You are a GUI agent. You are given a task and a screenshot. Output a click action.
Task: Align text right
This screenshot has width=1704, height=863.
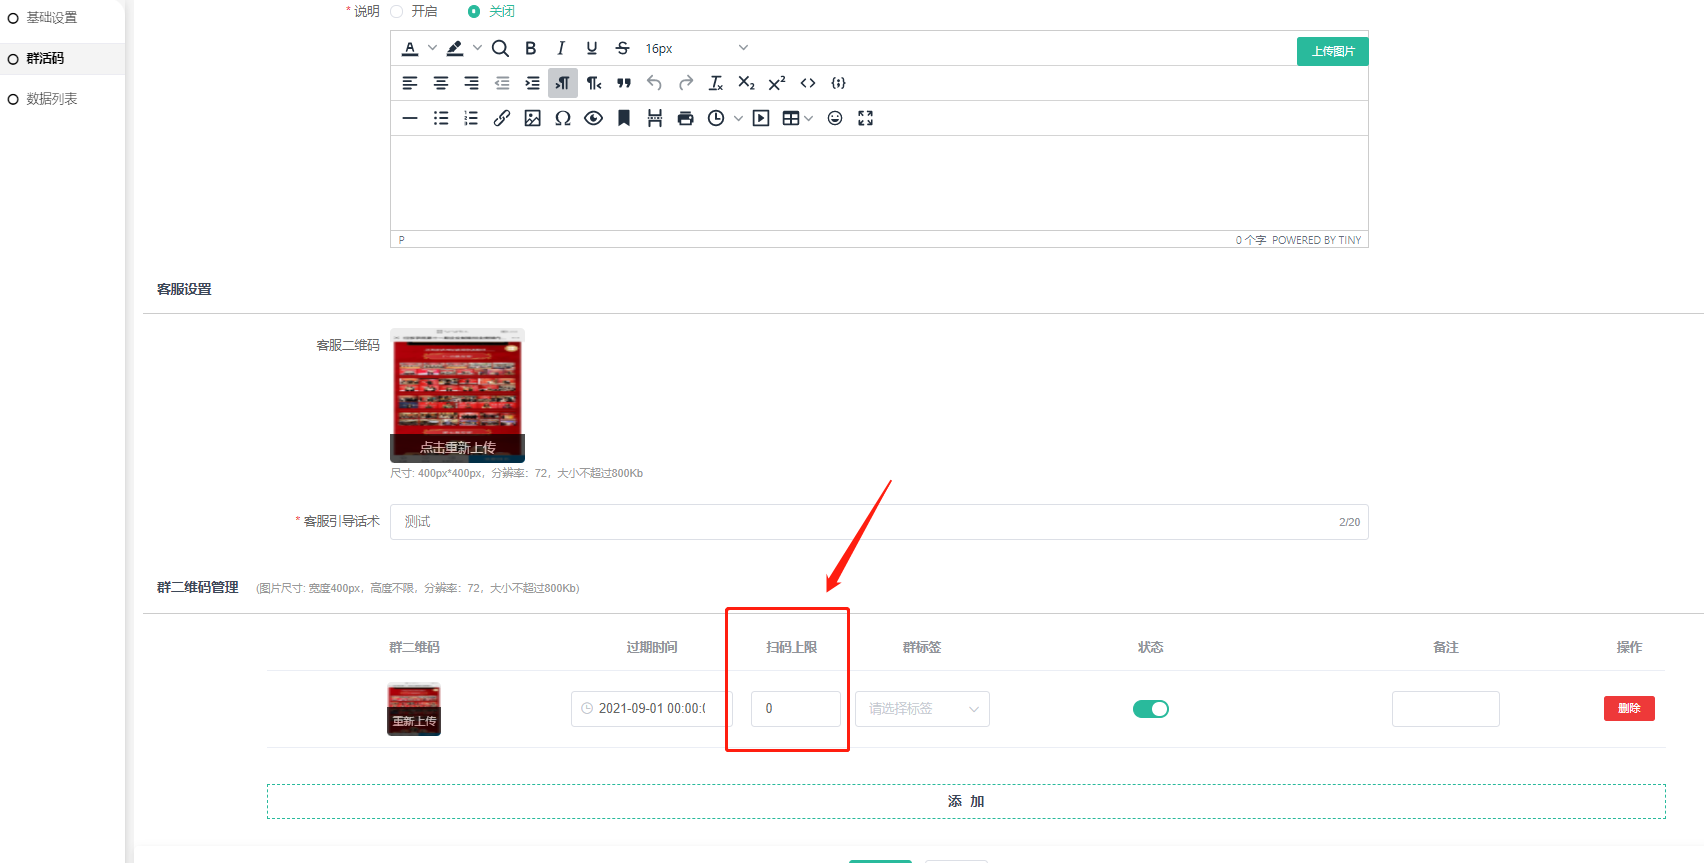471,83
